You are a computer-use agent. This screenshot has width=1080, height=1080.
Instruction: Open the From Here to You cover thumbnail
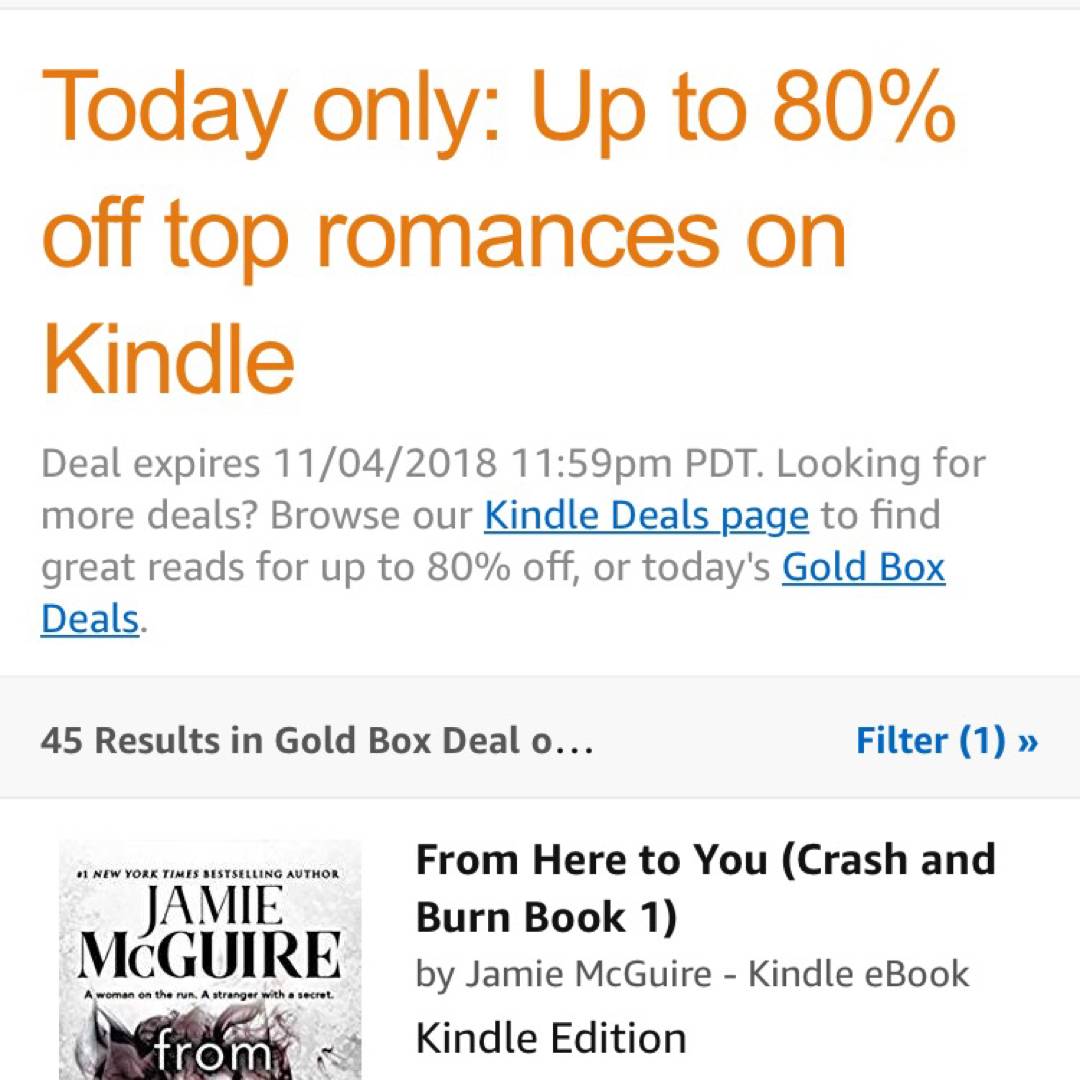209,960
